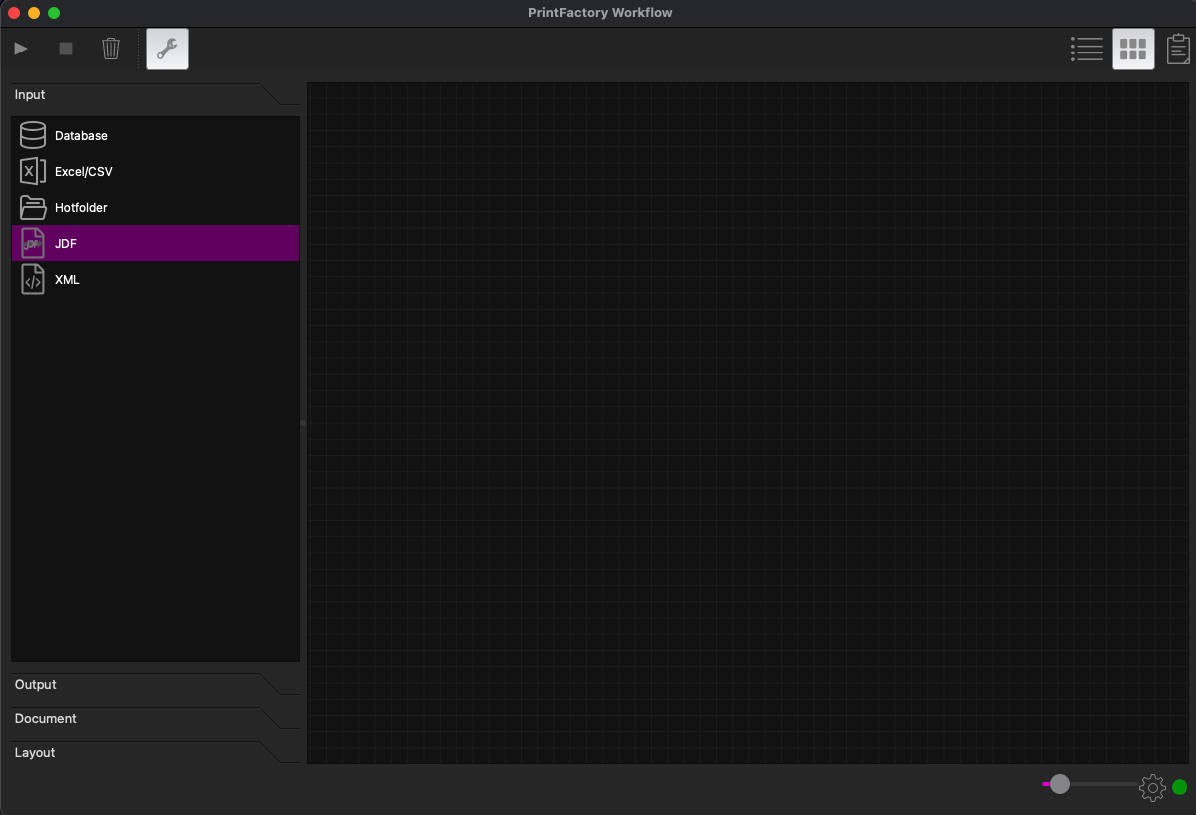
Task: Open the clipboard log icon
Action: [x=1178, y=49]
